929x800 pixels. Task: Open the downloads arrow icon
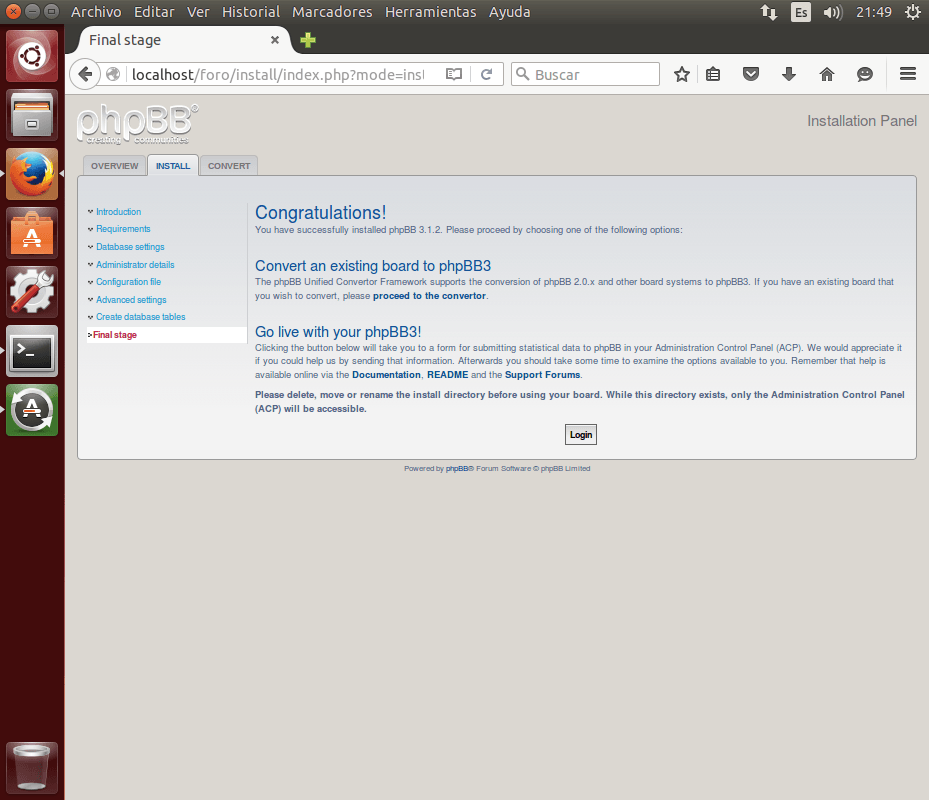pos(789,75)
